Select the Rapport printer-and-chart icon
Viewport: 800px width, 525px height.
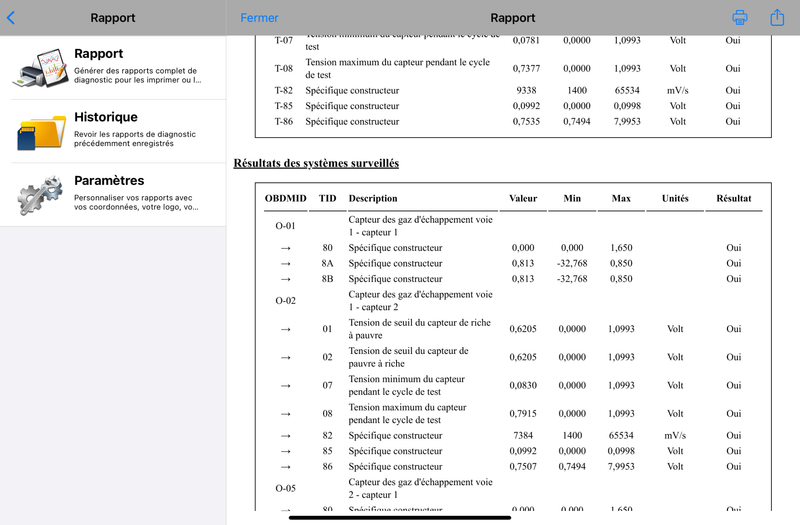point(41,68)
